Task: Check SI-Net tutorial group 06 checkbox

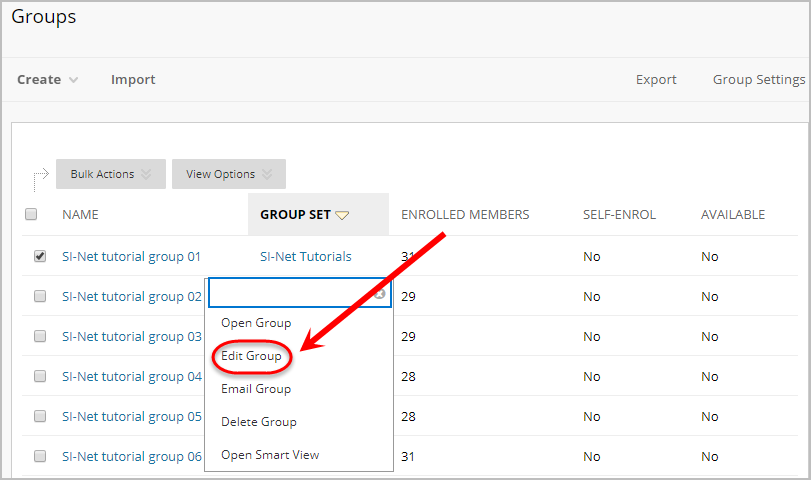Action: [40, 456]
